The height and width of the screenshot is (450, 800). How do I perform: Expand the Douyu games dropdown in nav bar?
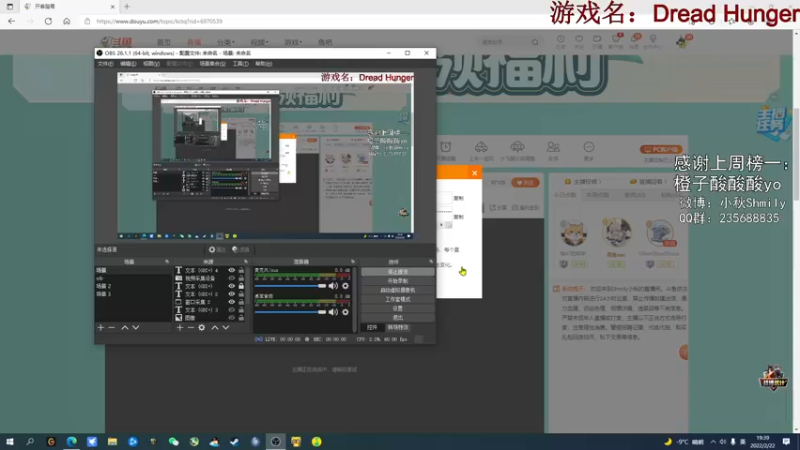(293, 42)
